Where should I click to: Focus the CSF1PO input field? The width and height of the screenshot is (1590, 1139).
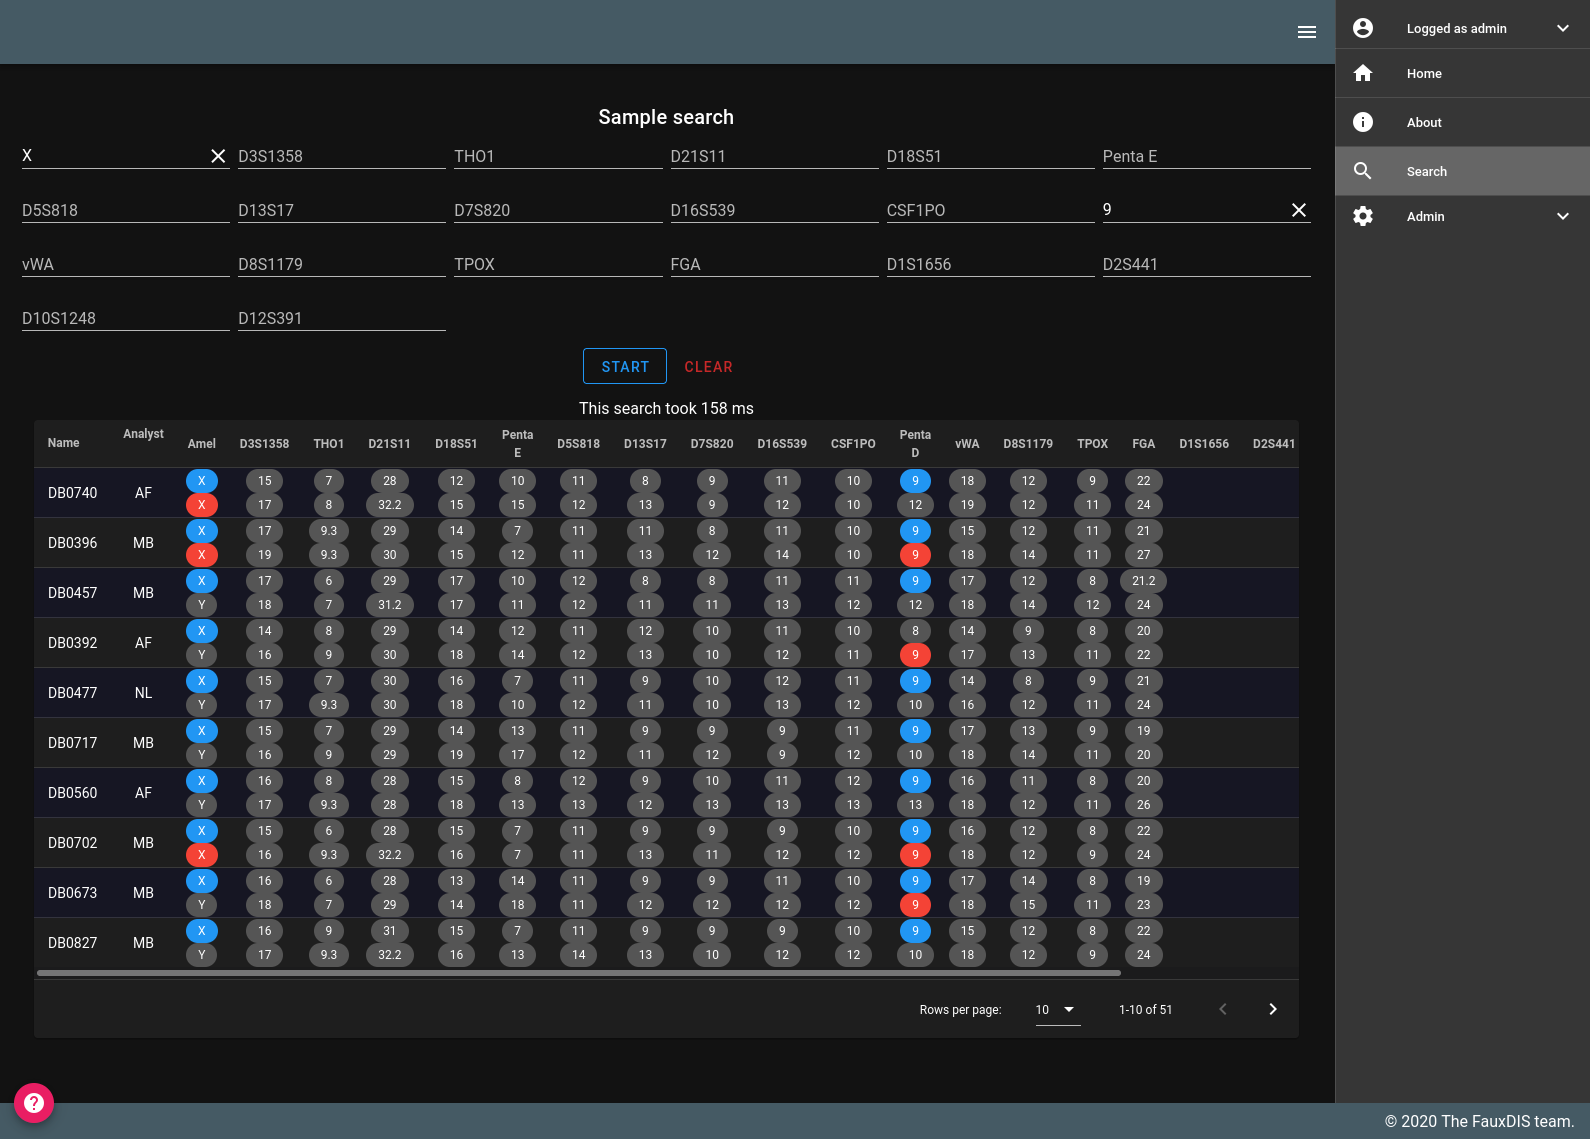click(x=990, y=210)
